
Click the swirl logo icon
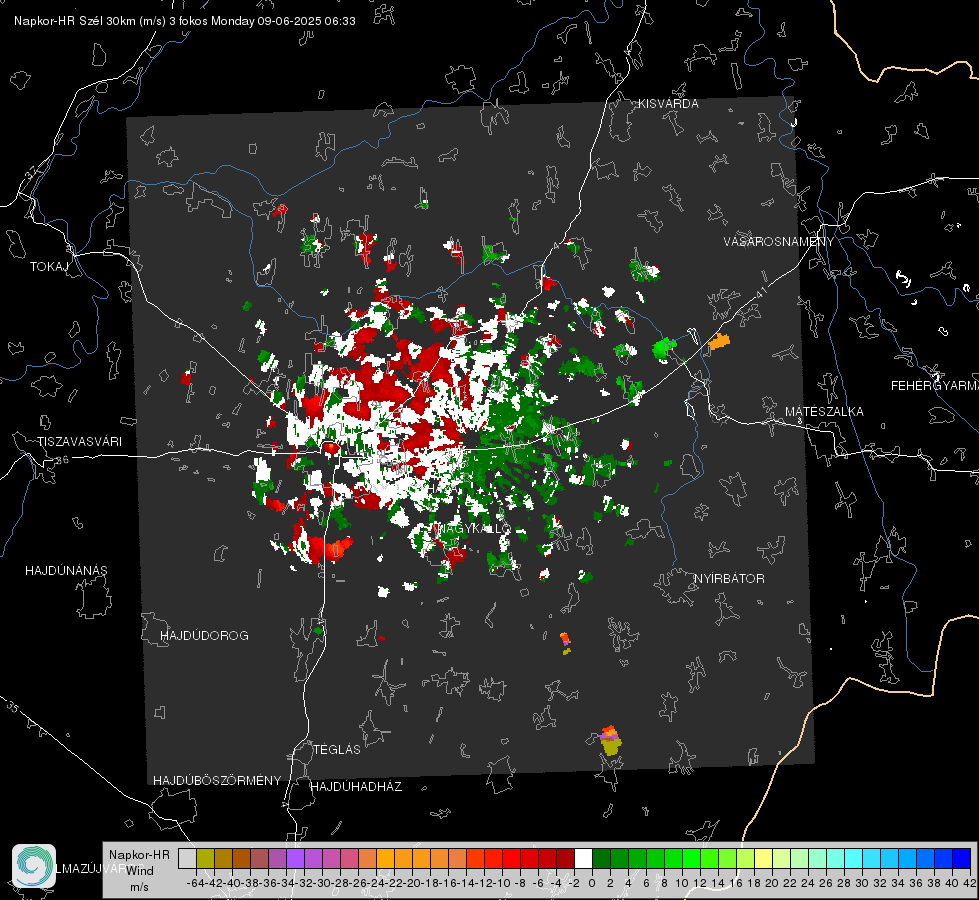(34, 866)
